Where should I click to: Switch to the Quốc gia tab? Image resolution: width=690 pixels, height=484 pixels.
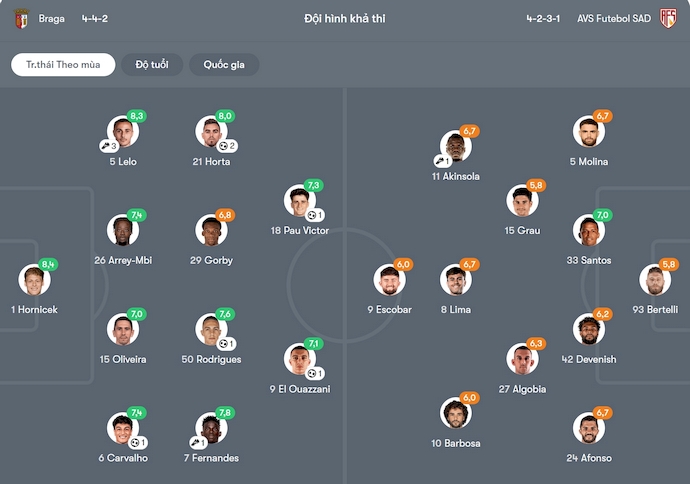pos(224,65)
